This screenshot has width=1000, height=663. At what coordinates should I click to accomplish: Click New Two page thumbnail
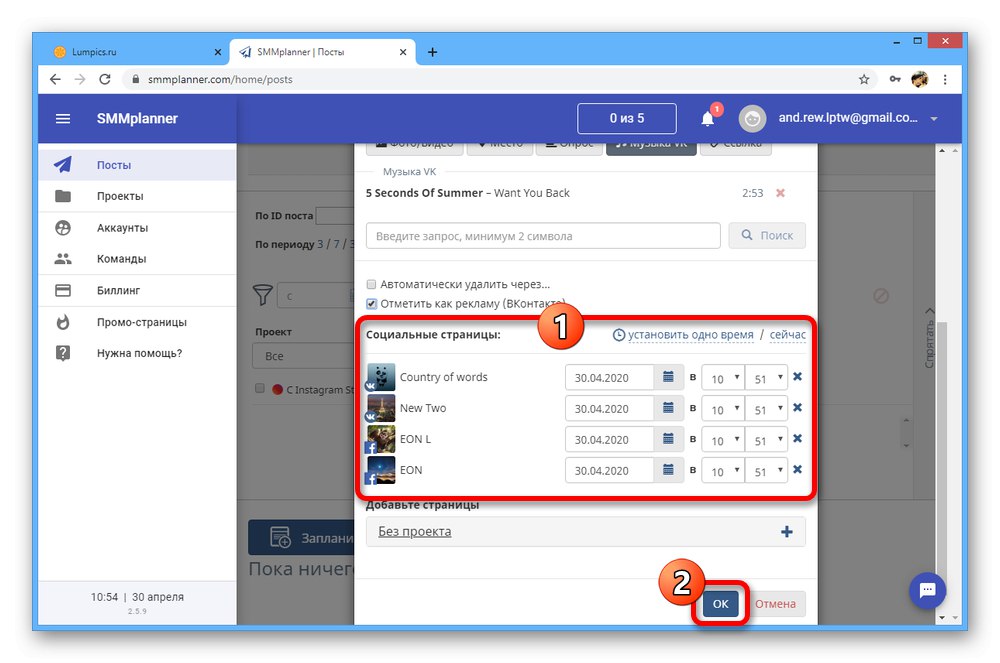coord(381,408)
